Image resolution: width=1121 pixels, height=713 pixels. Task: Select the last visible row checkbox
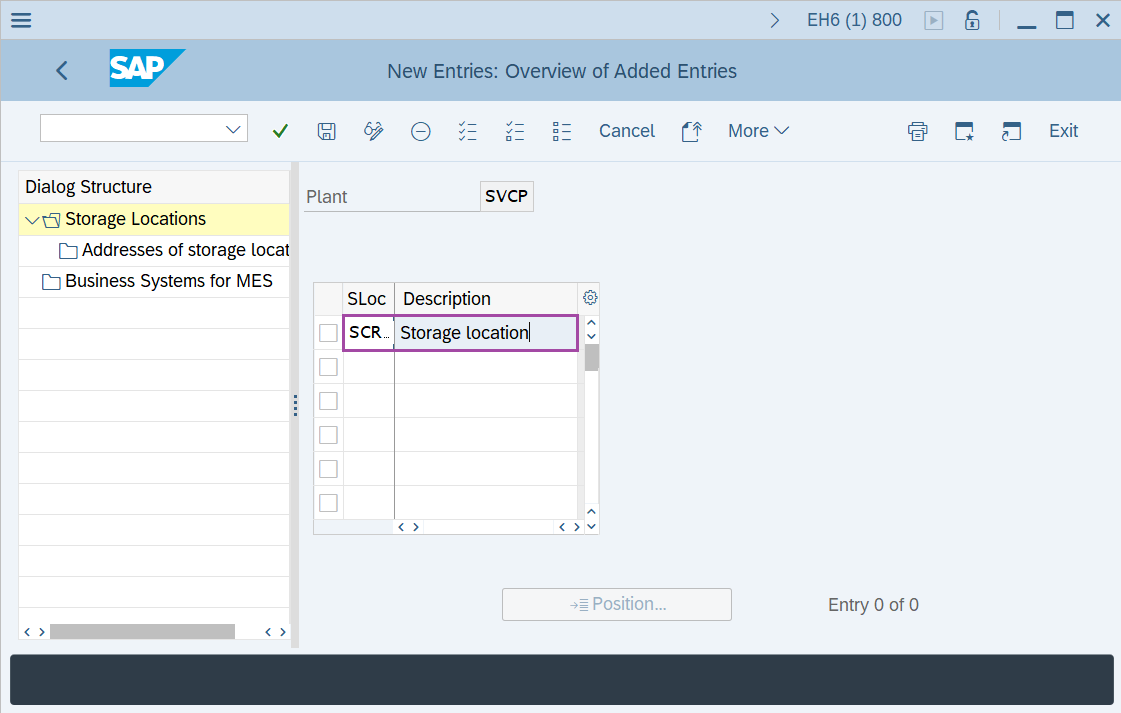click(328, 503)
